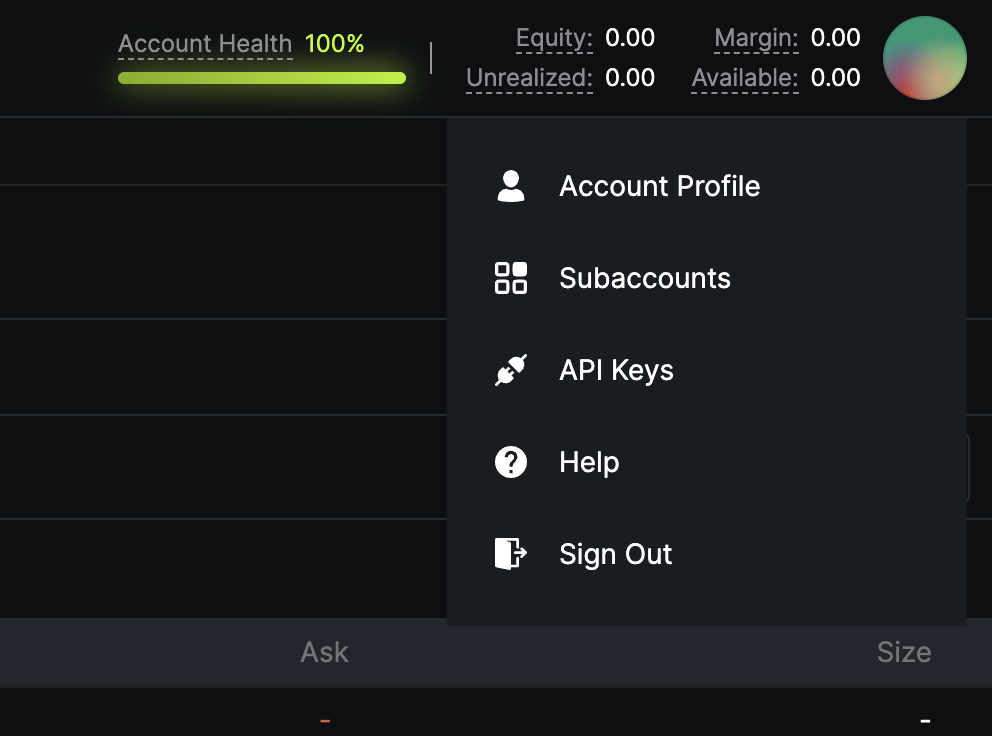Screen dimensions: 992x736
Task: Open Help text entry
Action: pyautogui.click(x=589, y=462)
